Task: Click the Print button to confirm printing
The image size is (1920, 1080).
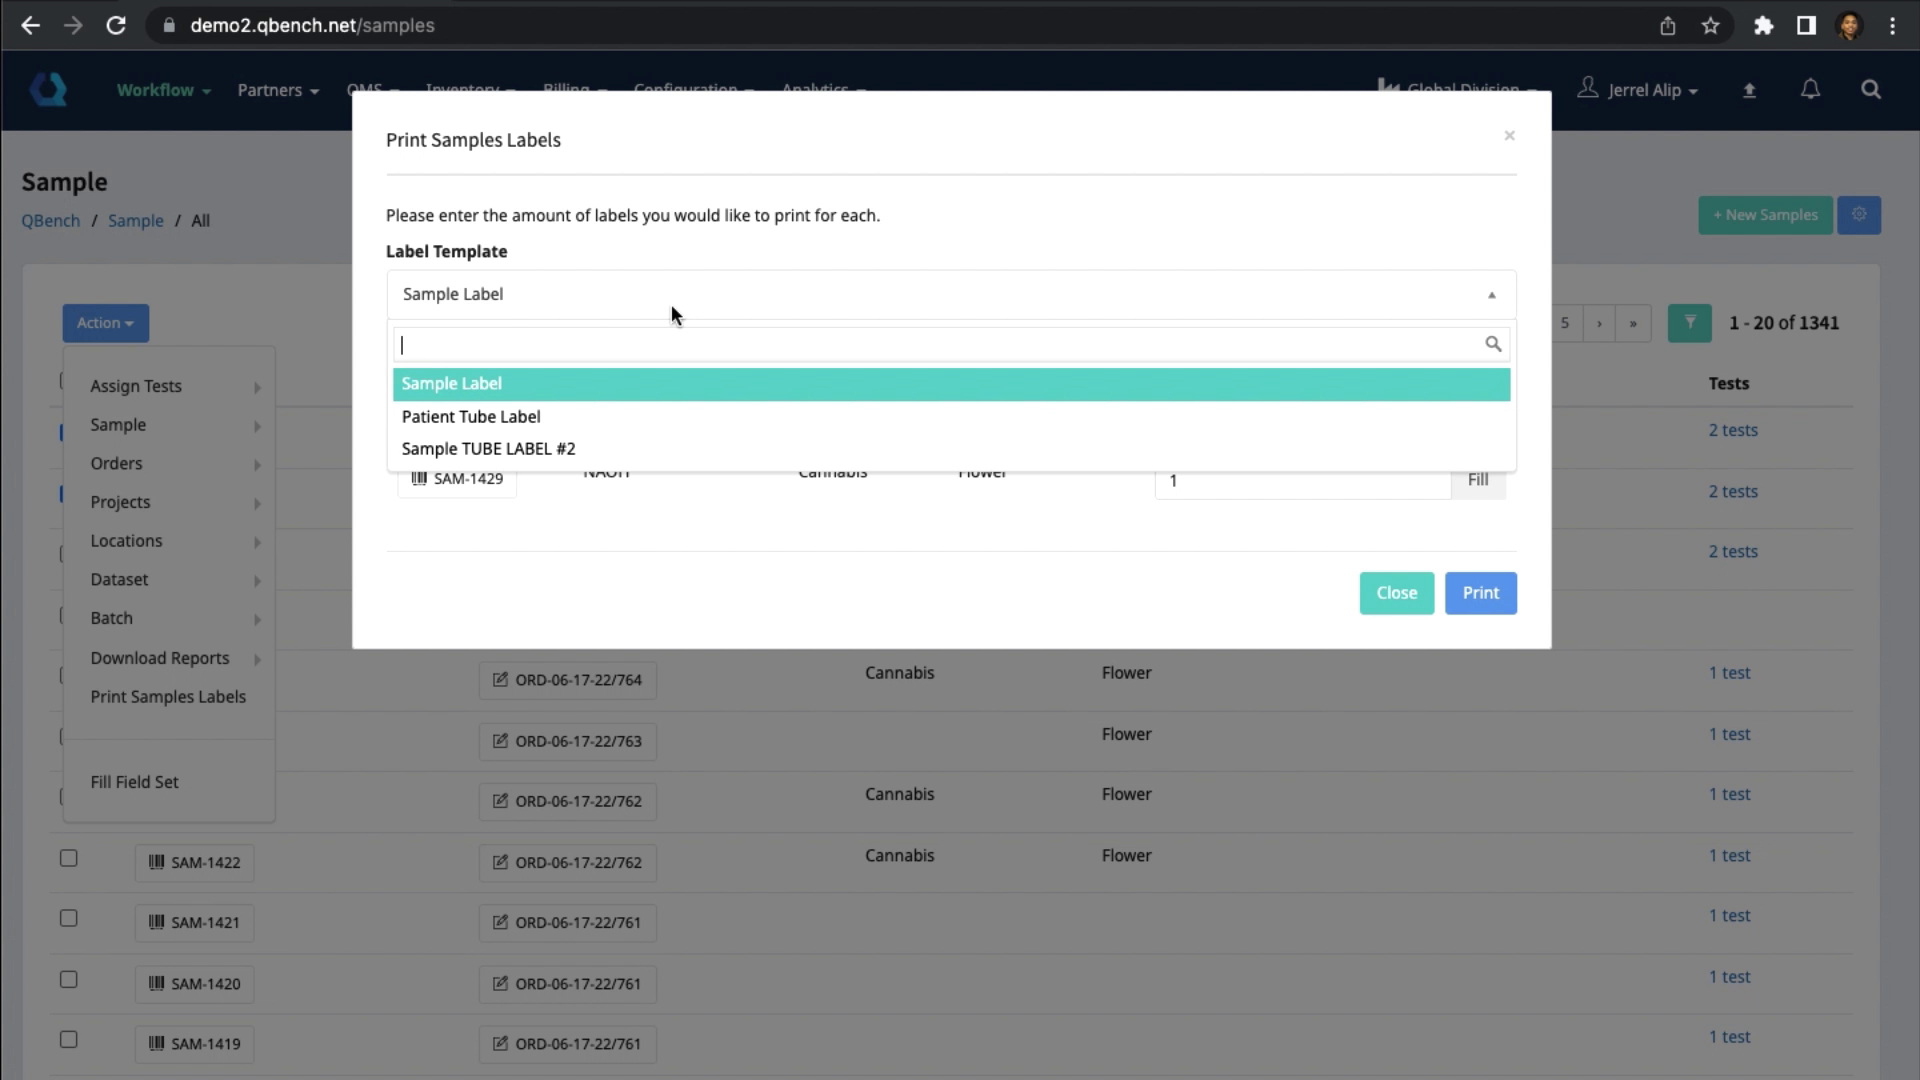Action: (1481, 592)
